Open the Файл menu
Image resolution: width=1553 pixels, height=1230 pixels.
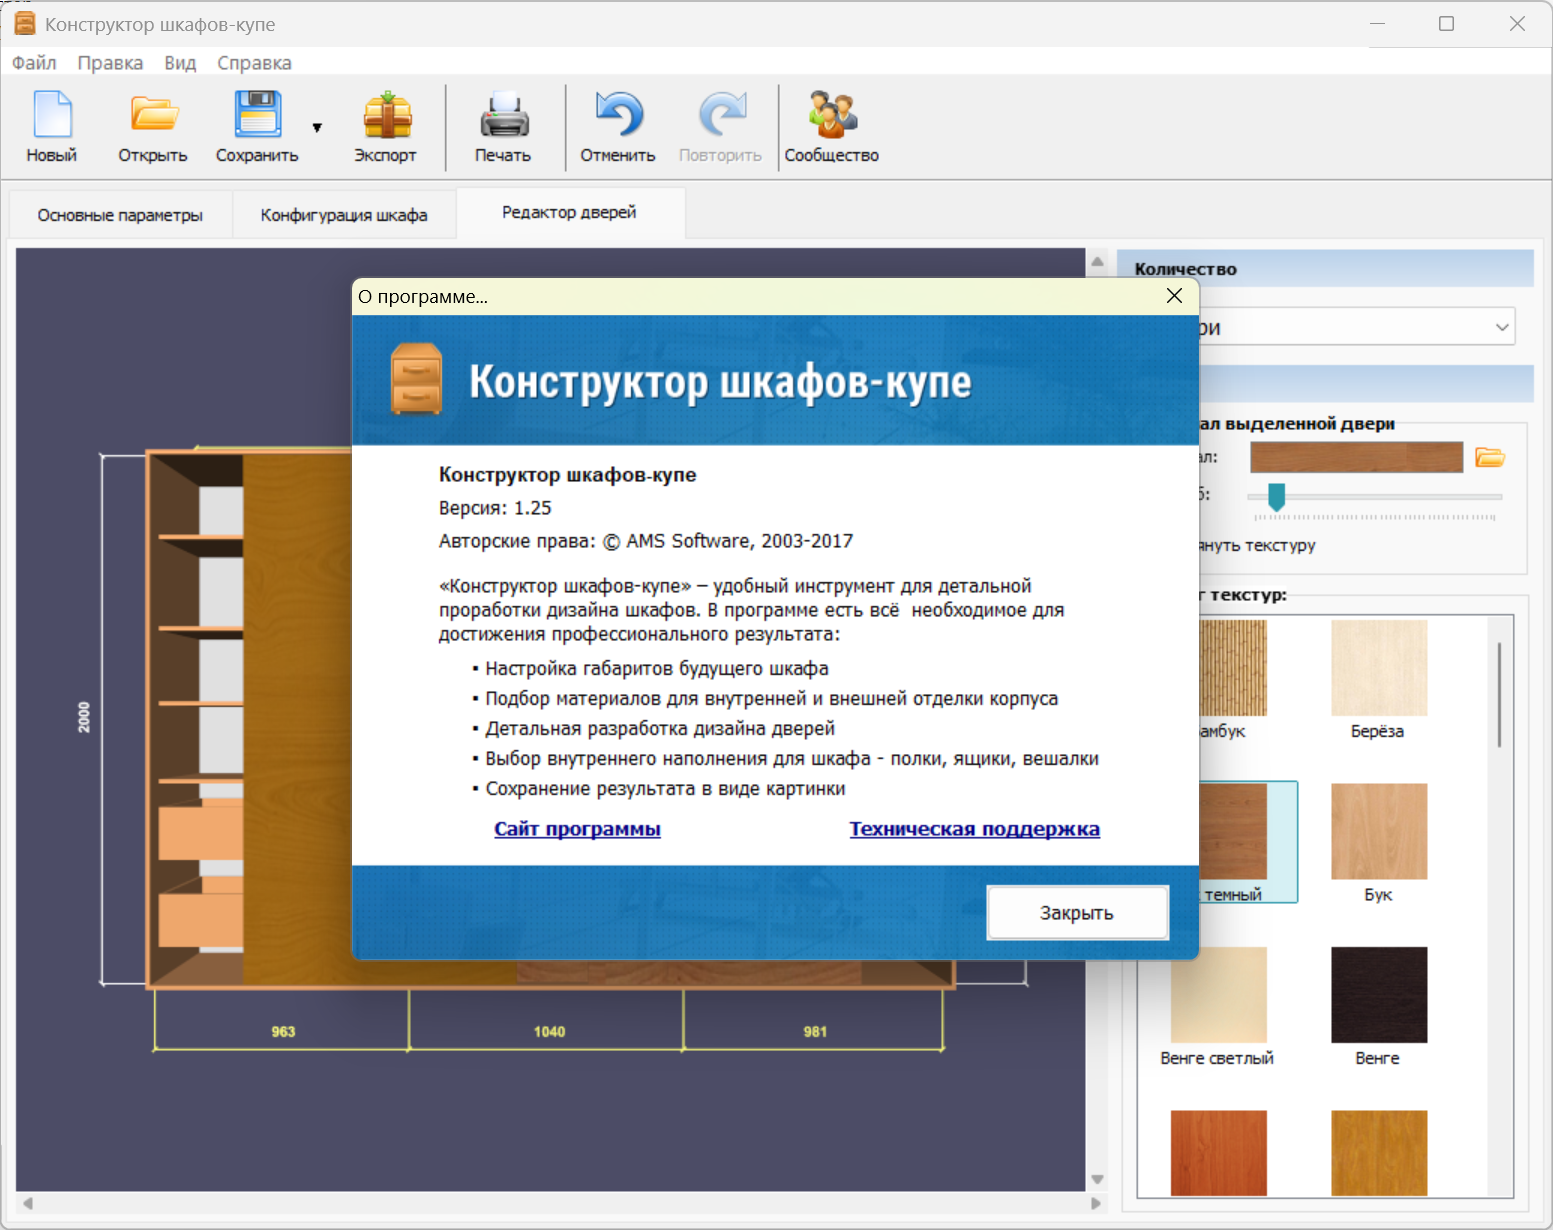[34, 63]
